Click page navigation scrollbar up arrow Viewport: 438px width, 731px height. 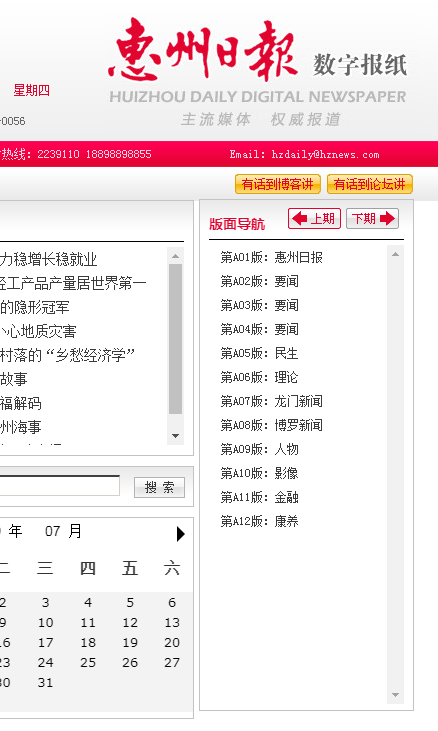396,254
